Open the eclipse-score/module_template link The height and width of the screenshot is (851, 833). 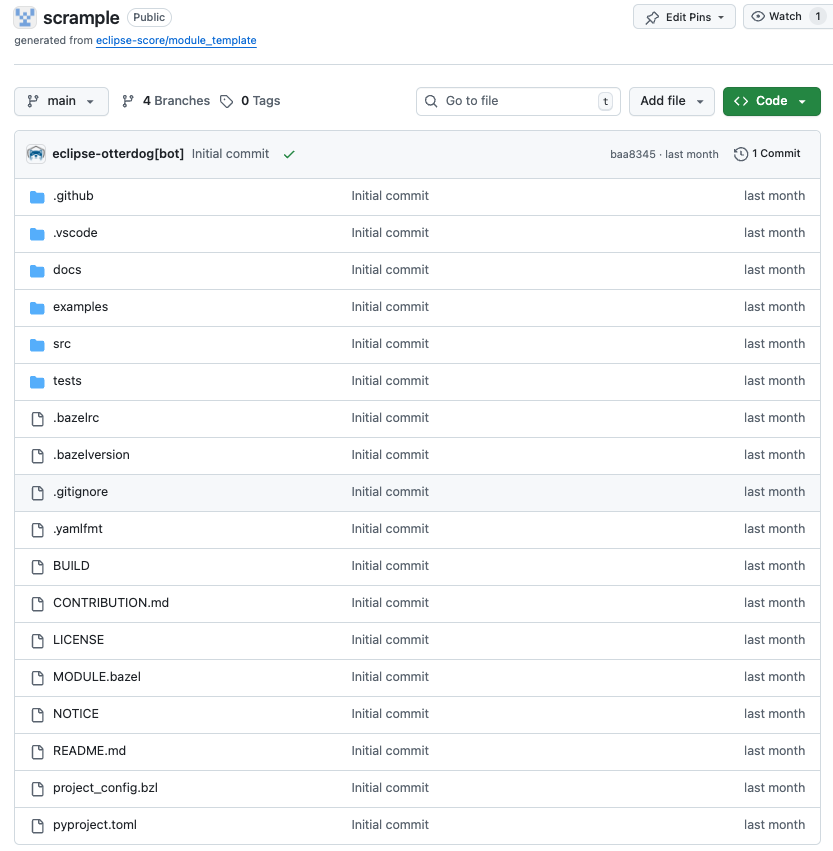coord(176,41)
